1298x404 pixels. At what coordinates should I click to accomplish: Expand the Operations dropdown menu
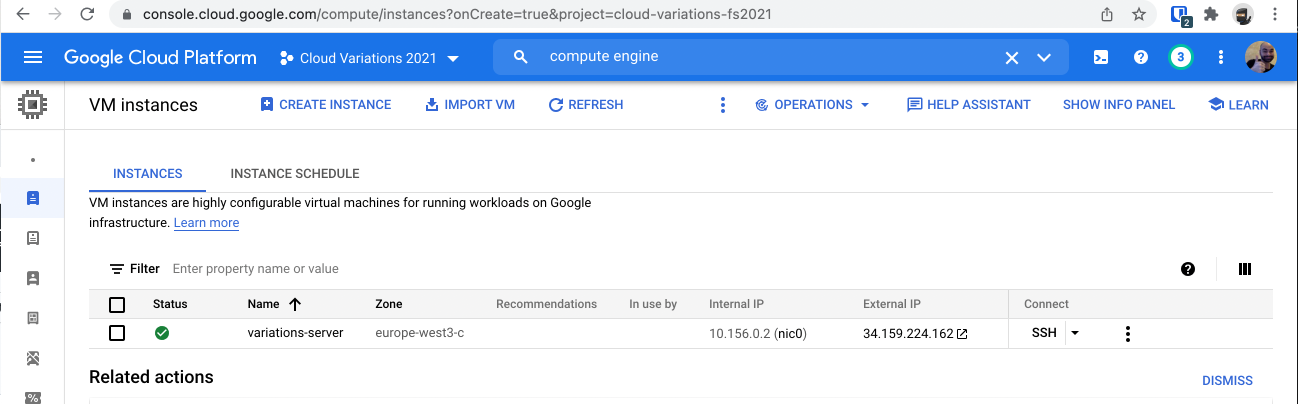click(x=812, y=105)
